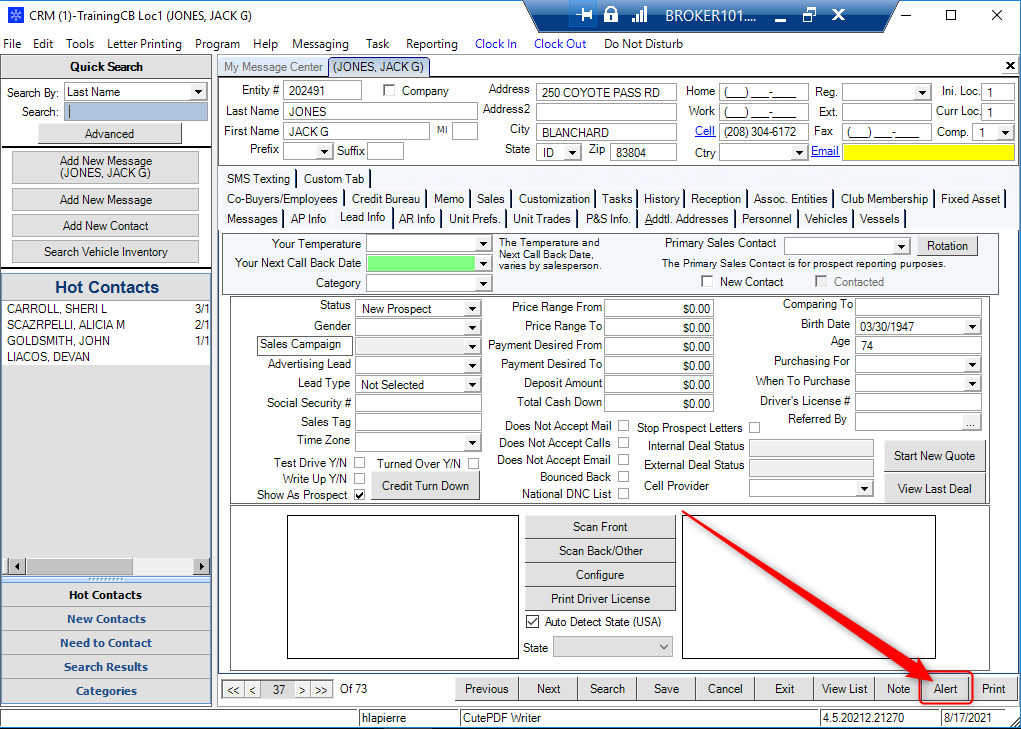Select CARROLL, SHERI L in Hot Contacts

click(106, 309)
